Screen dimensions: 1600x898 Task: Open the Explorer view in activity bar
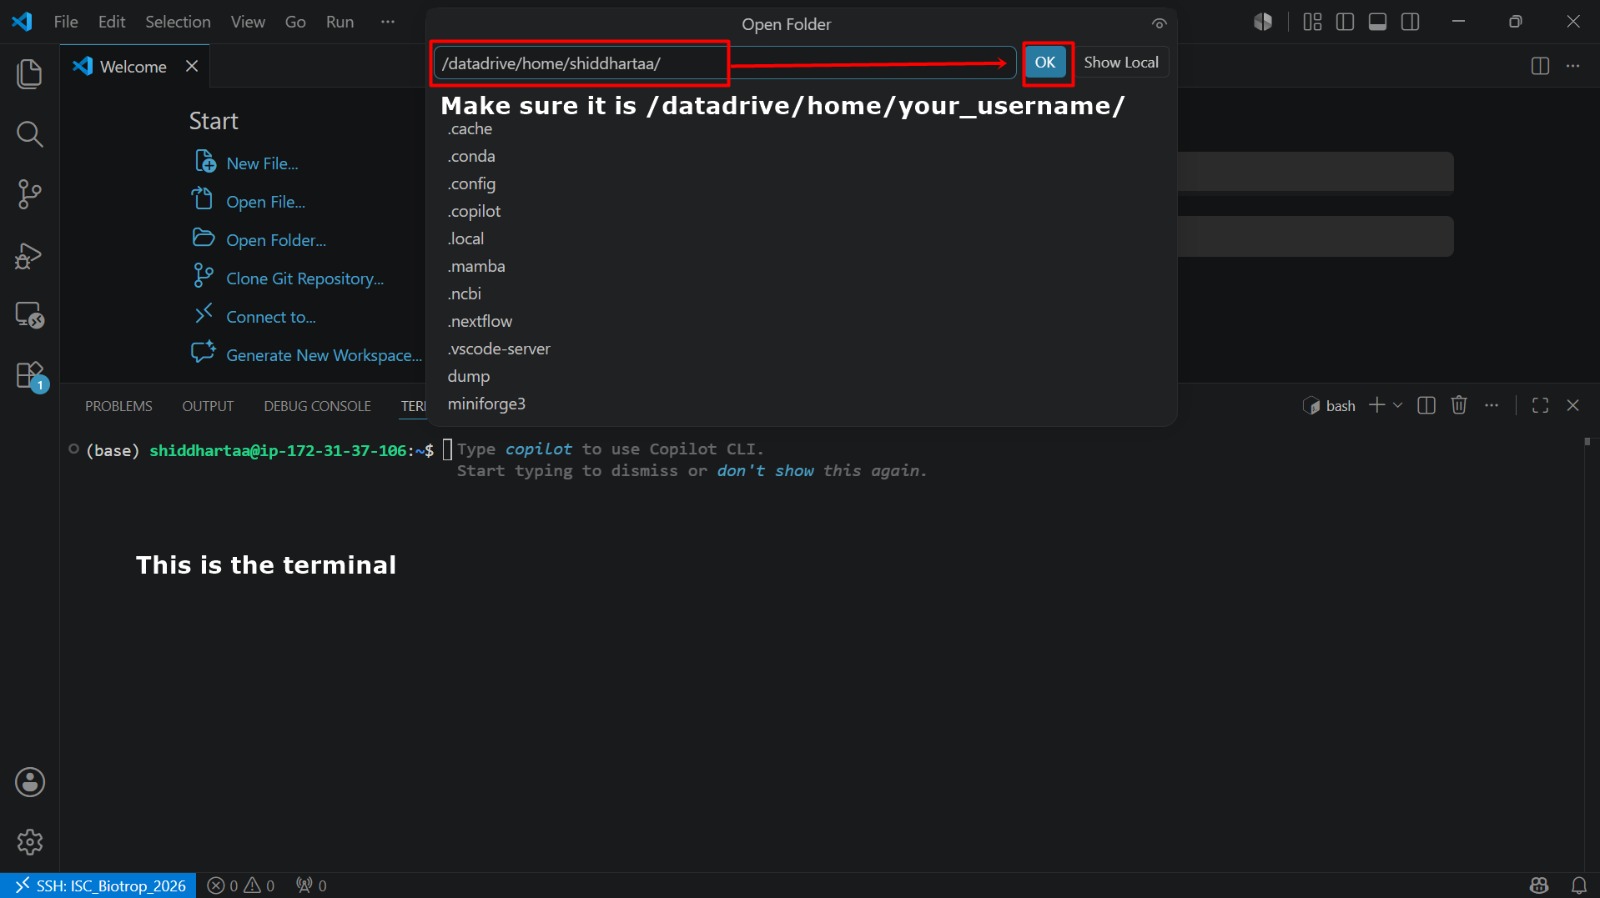[x=29, y=74]
